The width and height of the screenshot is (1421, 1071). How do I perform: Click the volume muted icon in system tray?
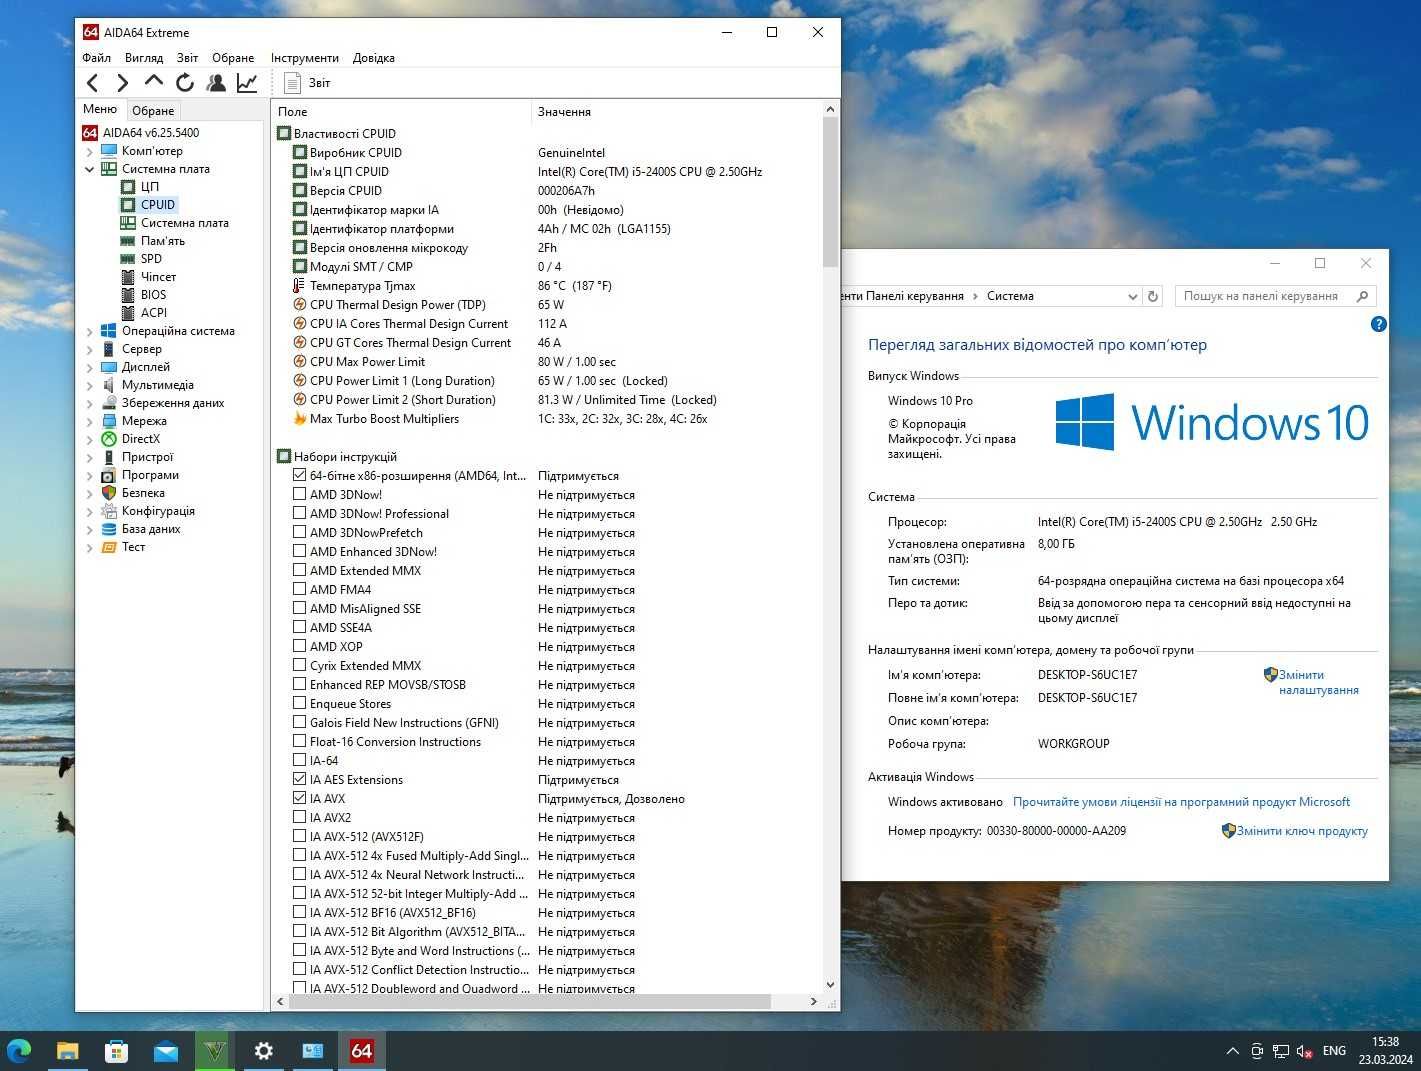pyautogui.click(x=1305, y=1051)
